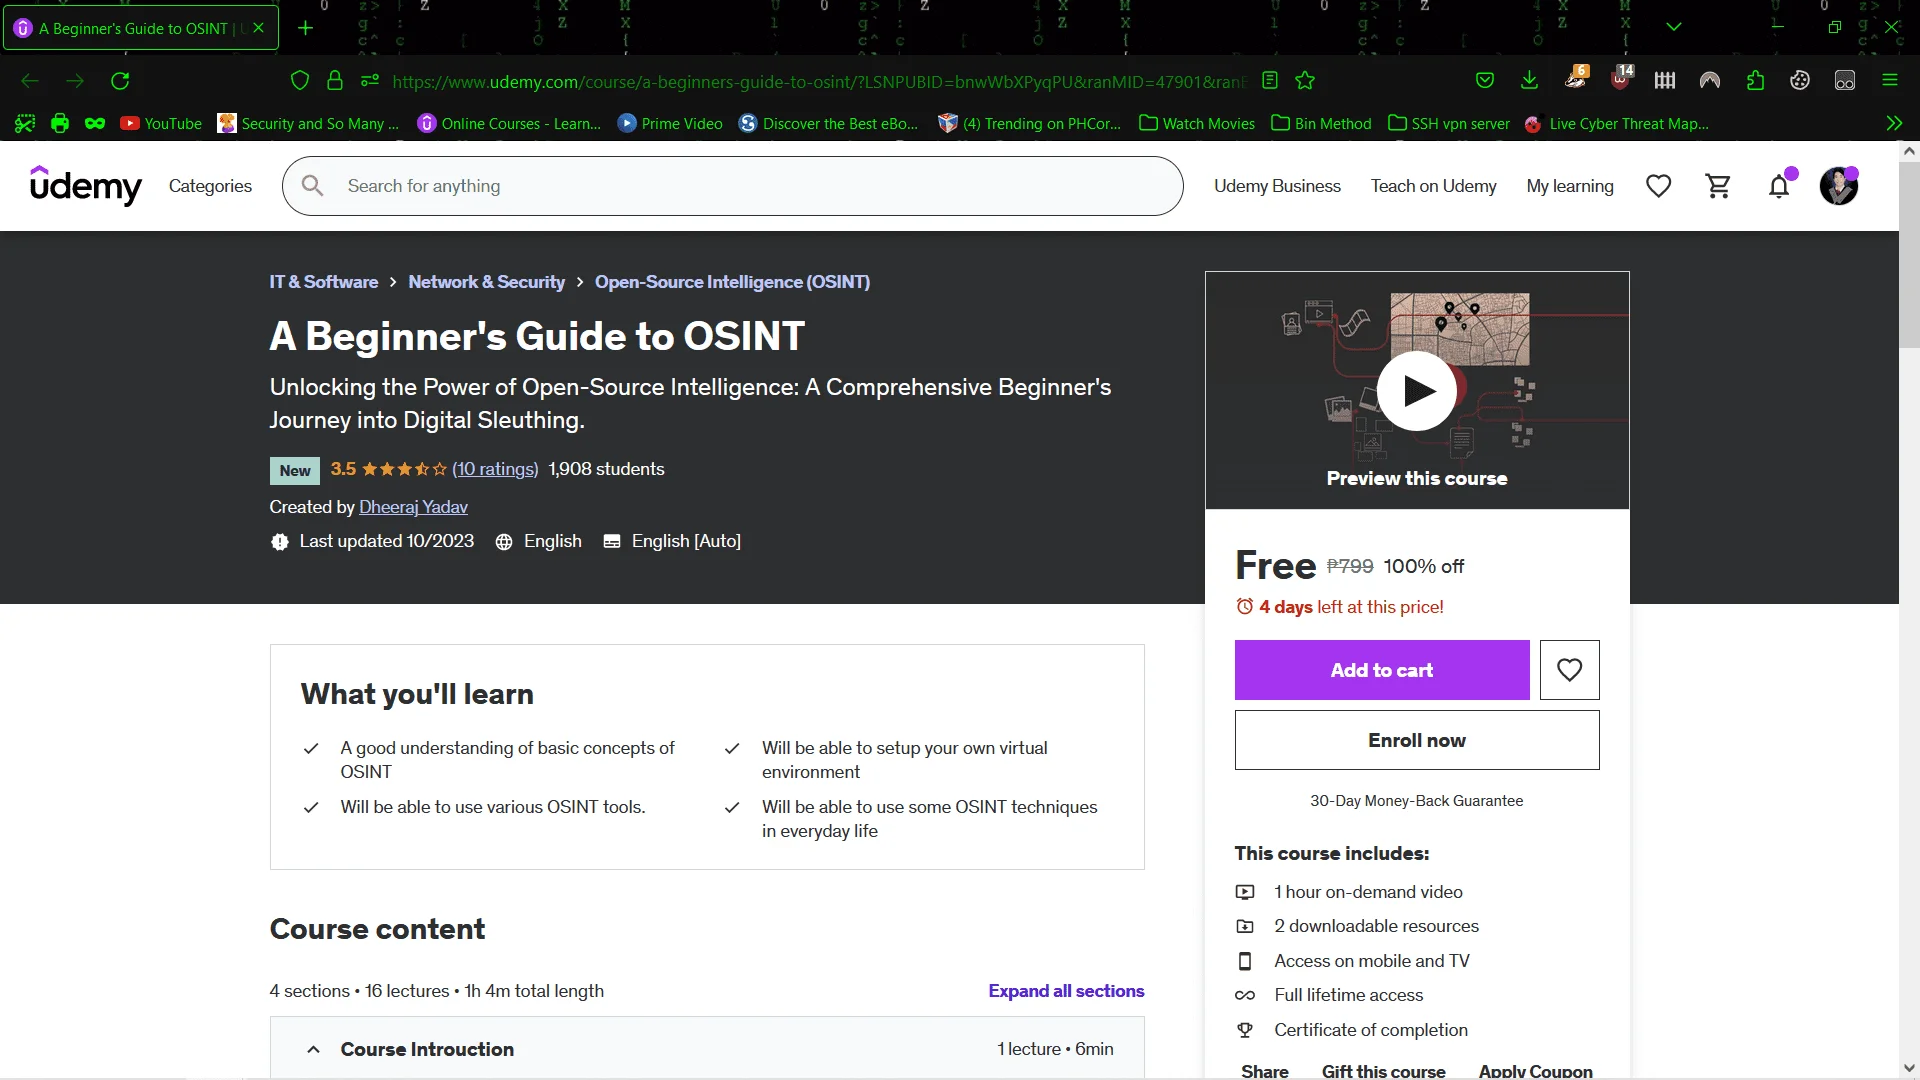Focus the Search for anything field
This screenshot has height=1080, width=1920.
(733, 186)
